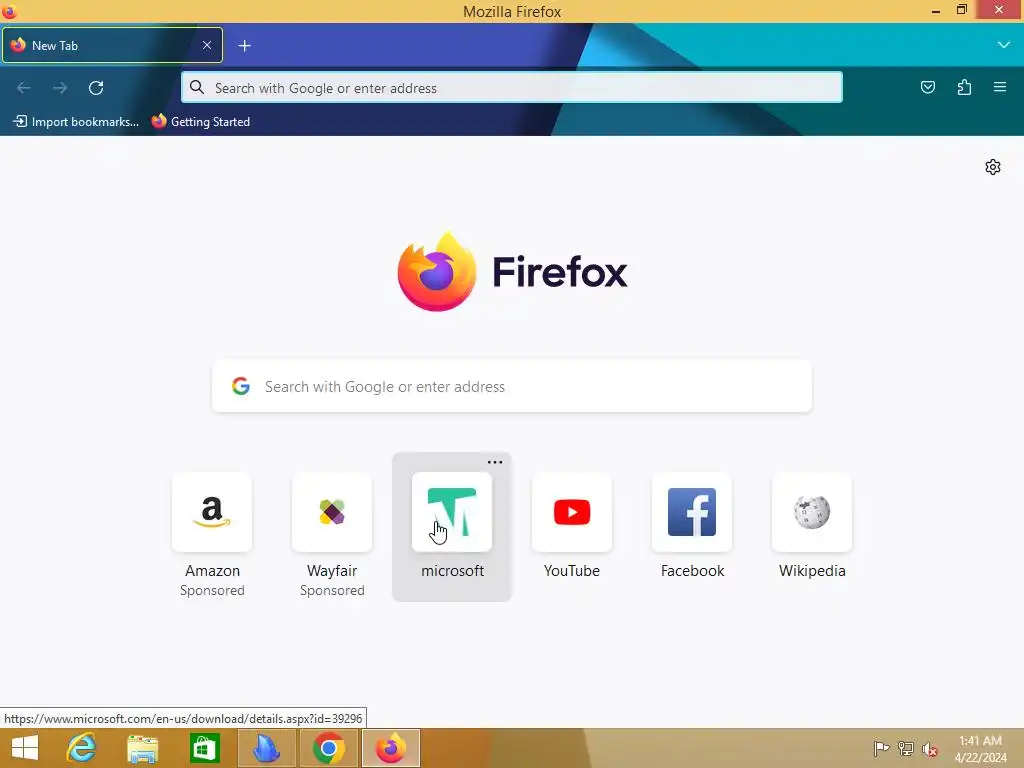Click the Google logo in search box
Screen dimensions: 1024x768
tap(241, 386)
